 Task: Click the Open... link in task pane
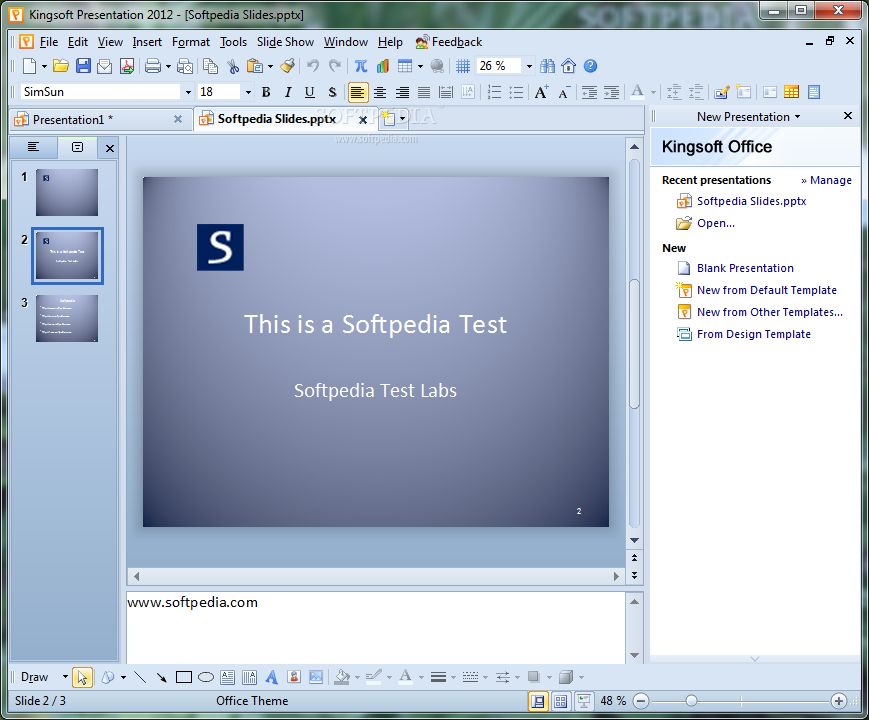pos(715,223)
